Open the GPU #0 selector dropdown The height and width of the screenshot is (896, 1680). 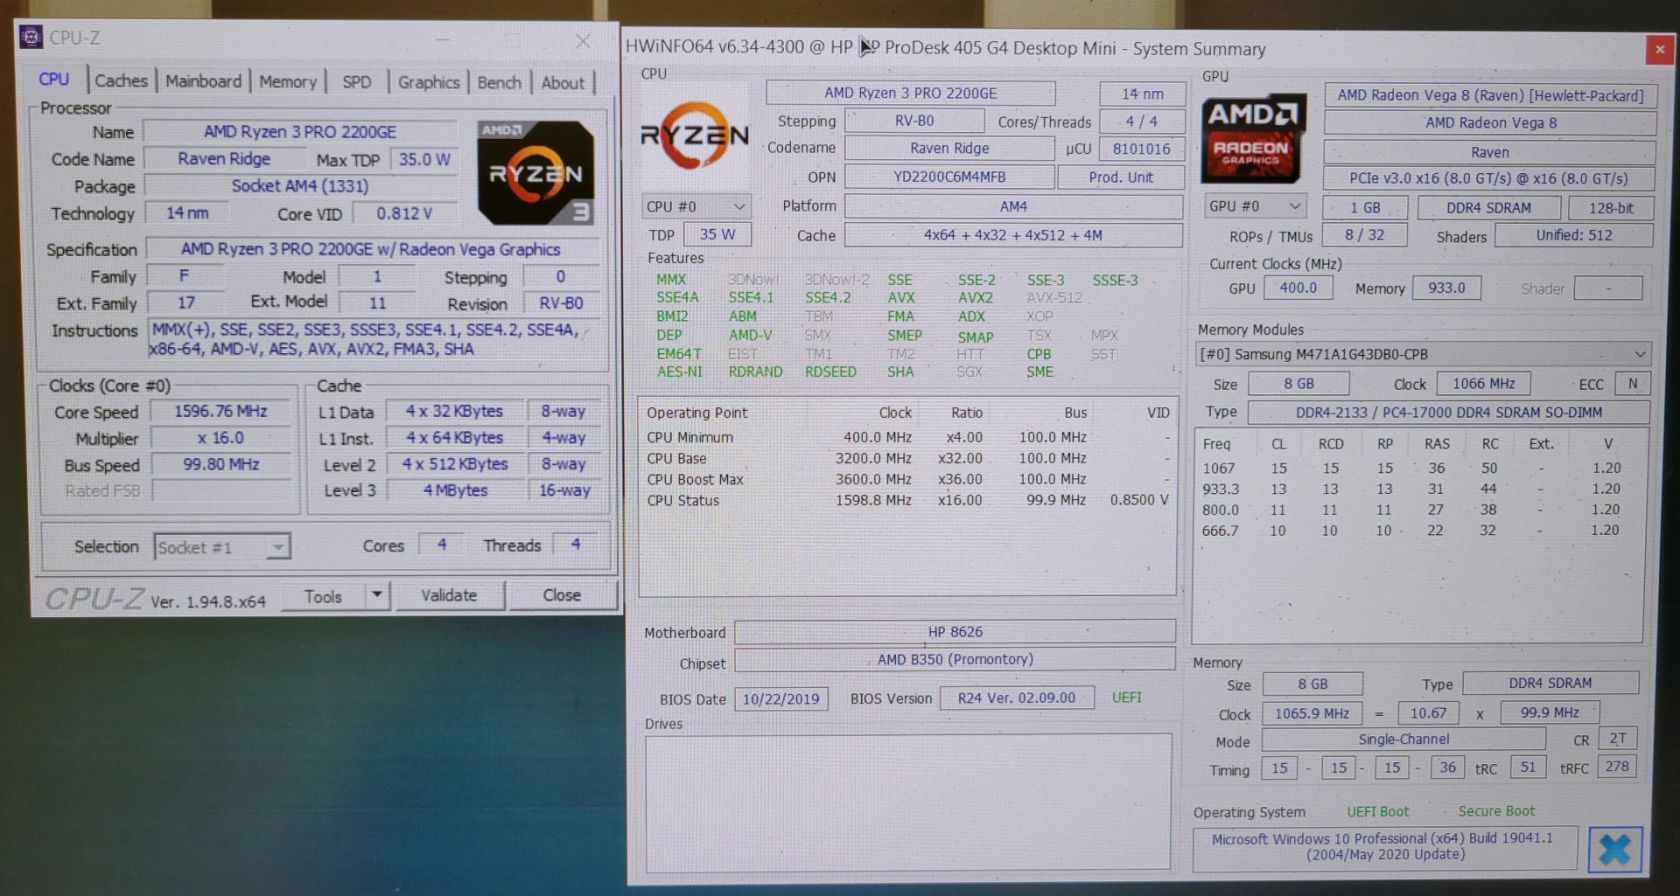tap(1255, 206)
